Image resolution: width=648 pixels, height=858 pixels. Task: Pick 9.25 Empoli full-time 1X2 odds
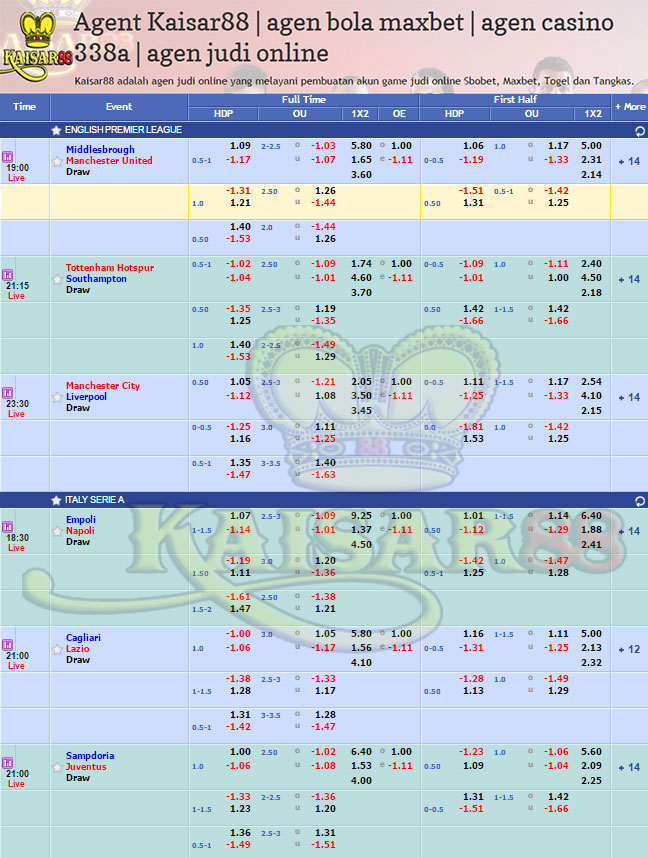click(361, 515)
